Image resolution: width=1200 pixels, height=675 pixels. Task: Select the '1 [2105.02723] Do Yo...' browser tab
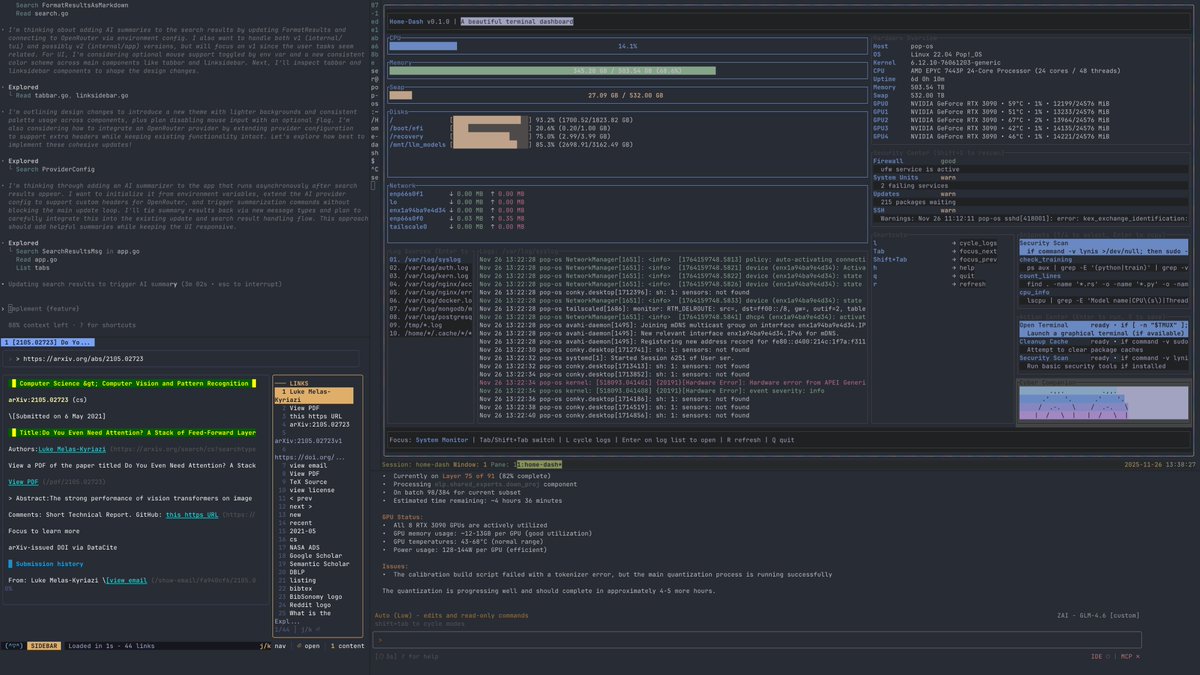click(46, 342)
